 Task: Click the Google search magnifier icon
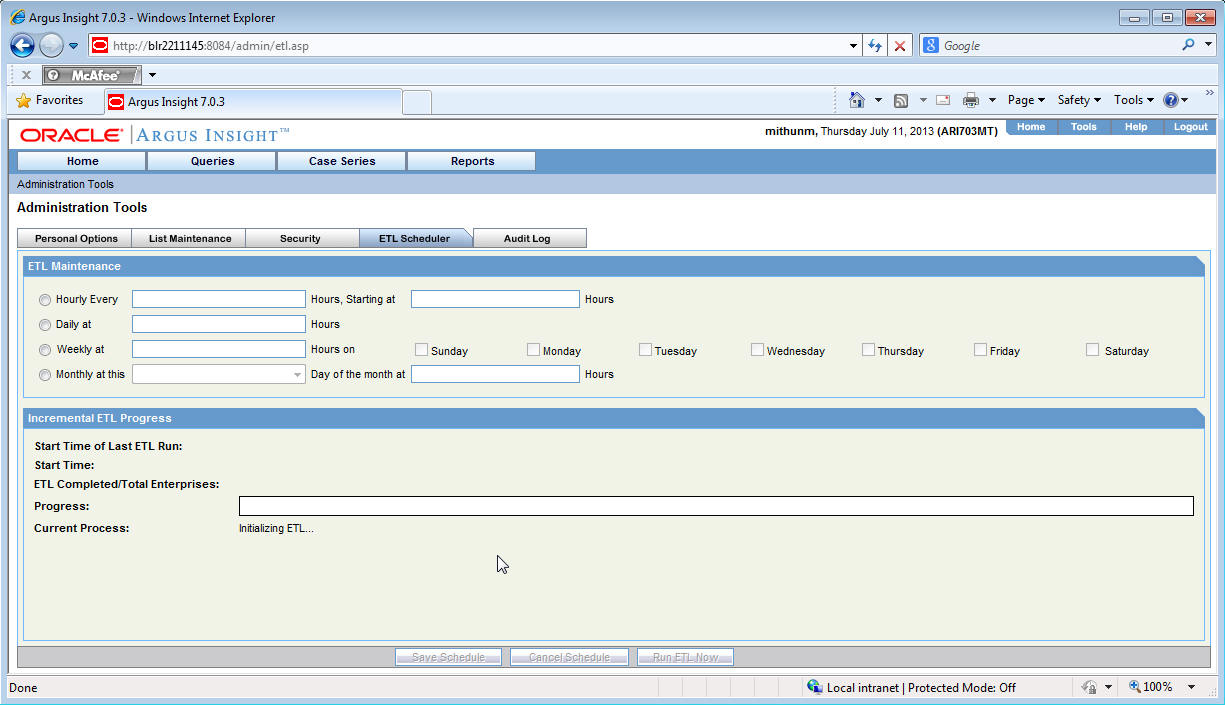[x=1187, y=45]
